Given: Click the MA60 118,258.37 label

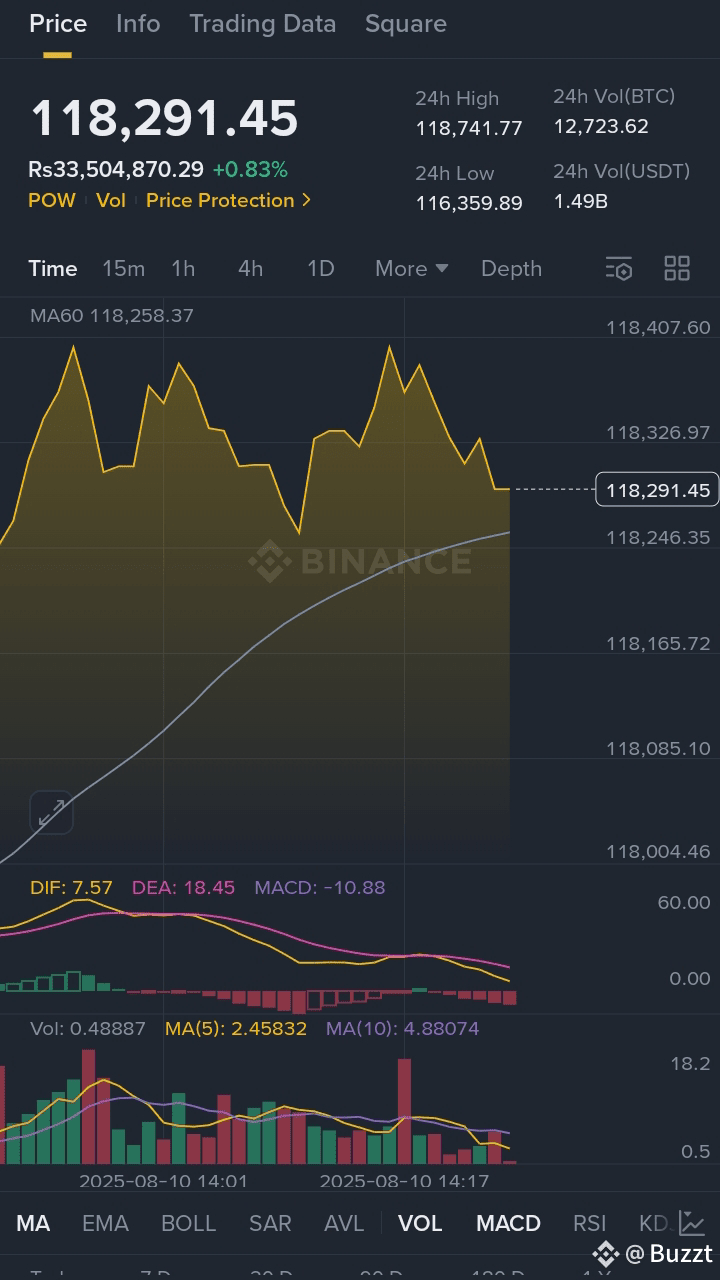Looking at the screenshot, I should click(112, 316).
